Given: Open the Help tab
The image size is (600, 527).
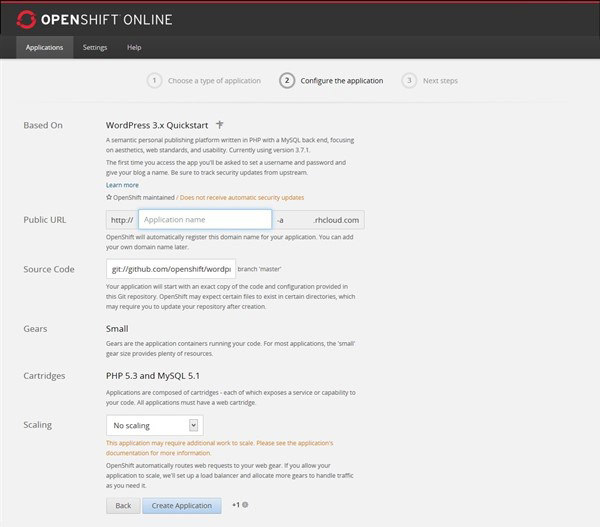Looking at the screenshot, I should point(134,47).
